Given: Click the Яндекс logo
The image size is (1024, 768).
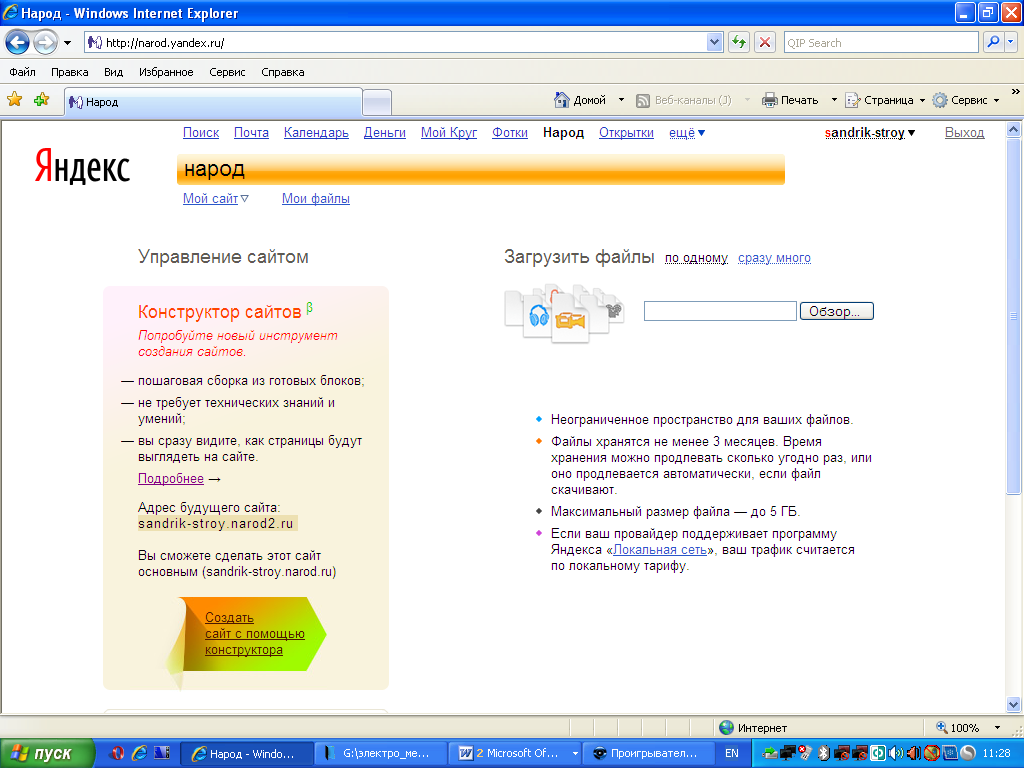Looking at the screenshot, I should [82, 167].
